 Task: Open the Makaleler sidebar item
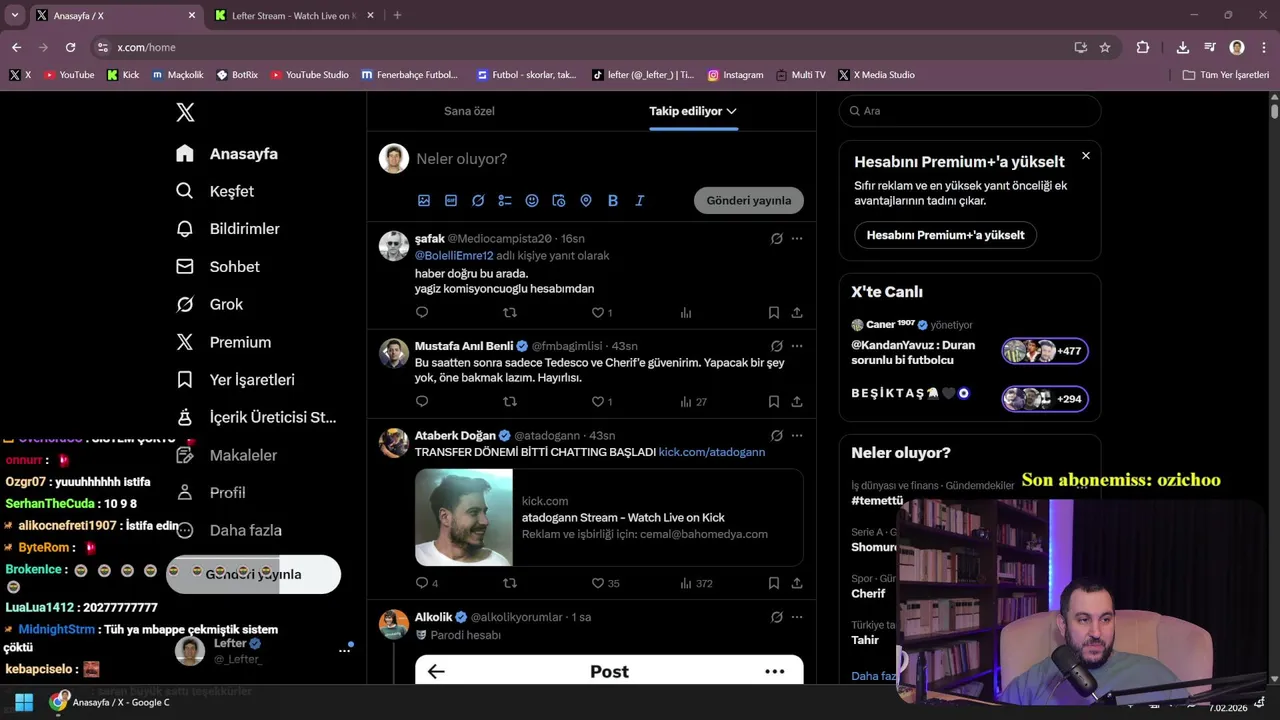click(226, 456)
